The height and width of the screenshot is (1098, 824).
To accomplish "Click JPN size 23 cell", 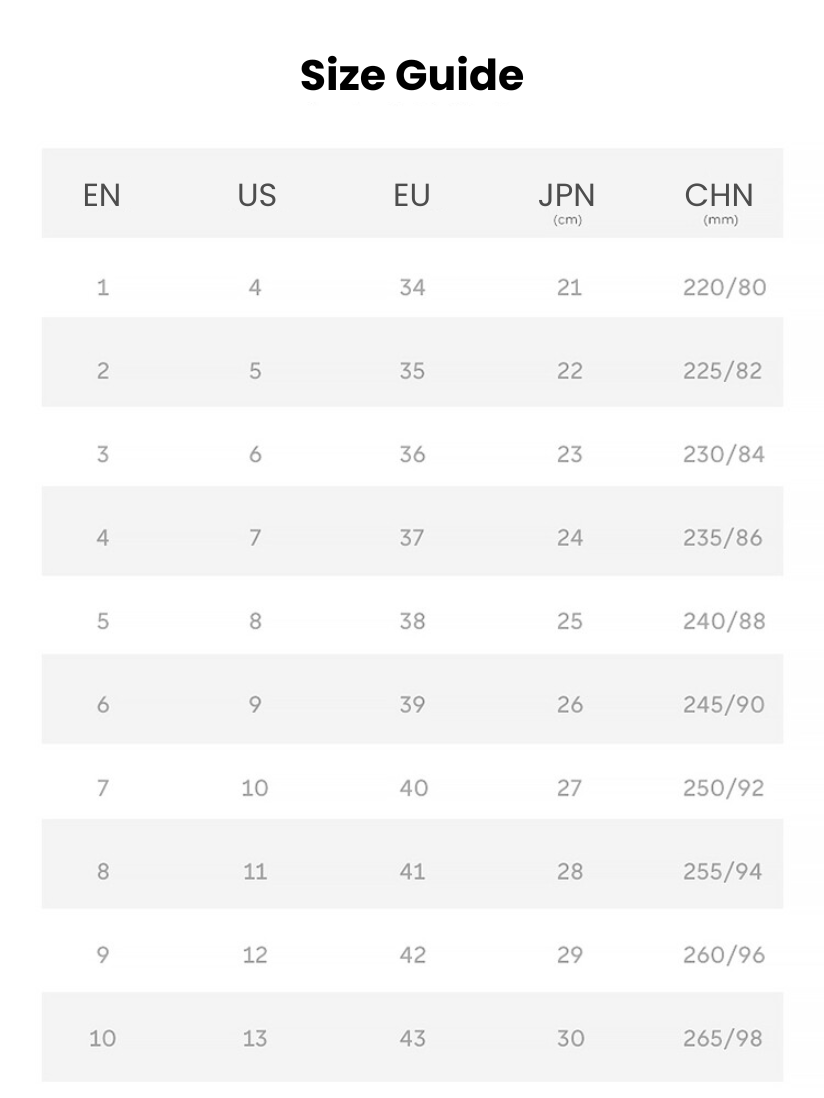I will point(569,454).
